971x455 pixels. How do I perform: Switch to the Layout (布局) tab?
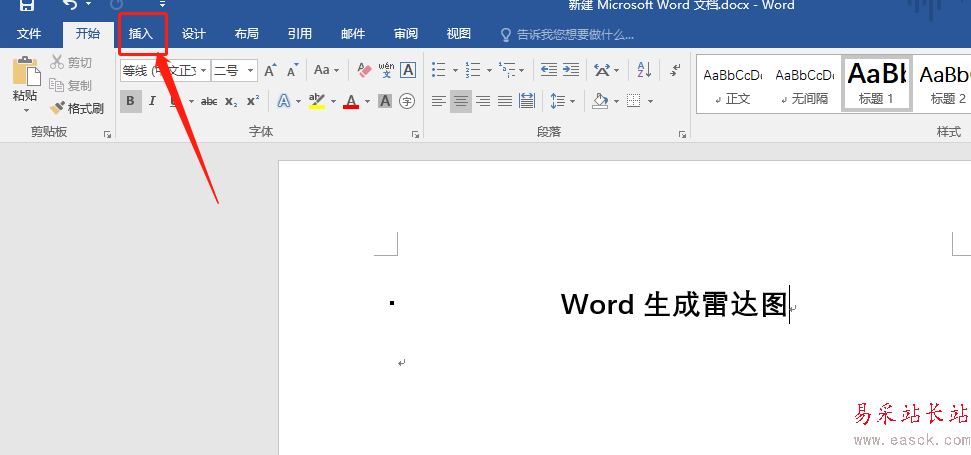246,34
